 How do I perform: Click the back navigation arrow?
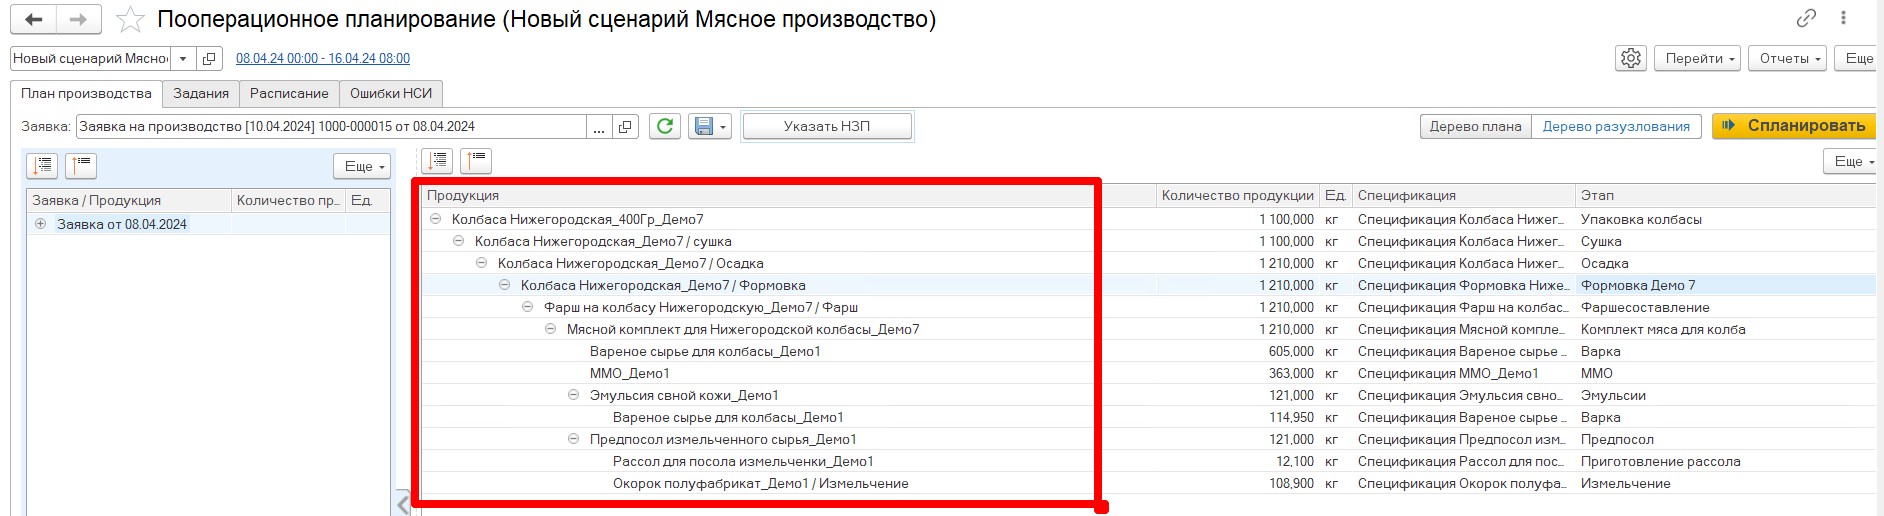click(x=33, y=19)
